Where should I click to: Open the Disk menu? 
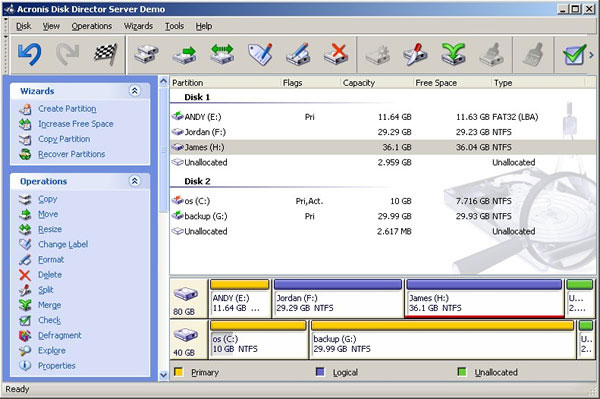click(x=23, y=26)
